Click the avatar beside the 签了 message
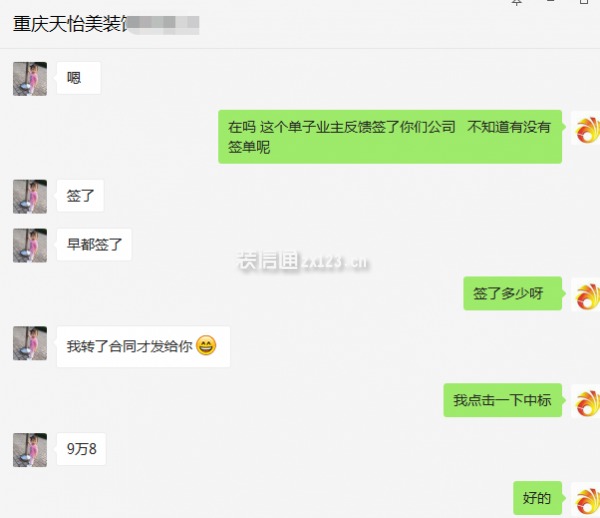The image size is (600, 518). point(30,197)
